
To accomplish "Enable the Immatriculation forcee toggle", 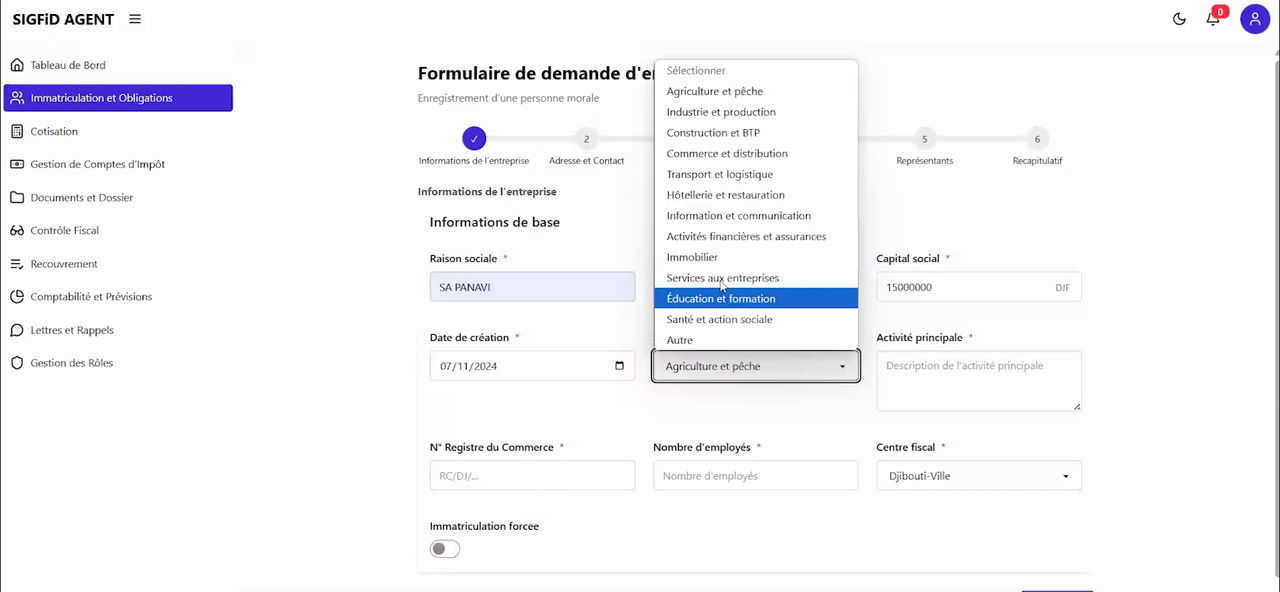I will 444,548.
